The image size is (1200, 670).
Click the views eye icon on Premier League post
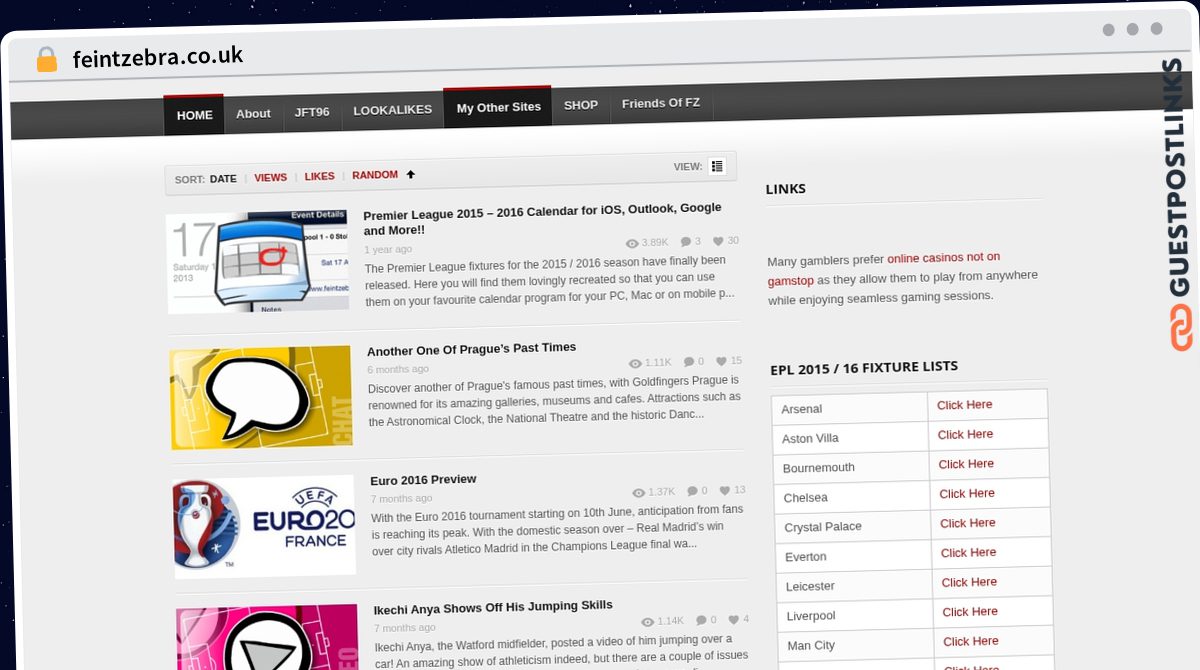pos(632,243)
